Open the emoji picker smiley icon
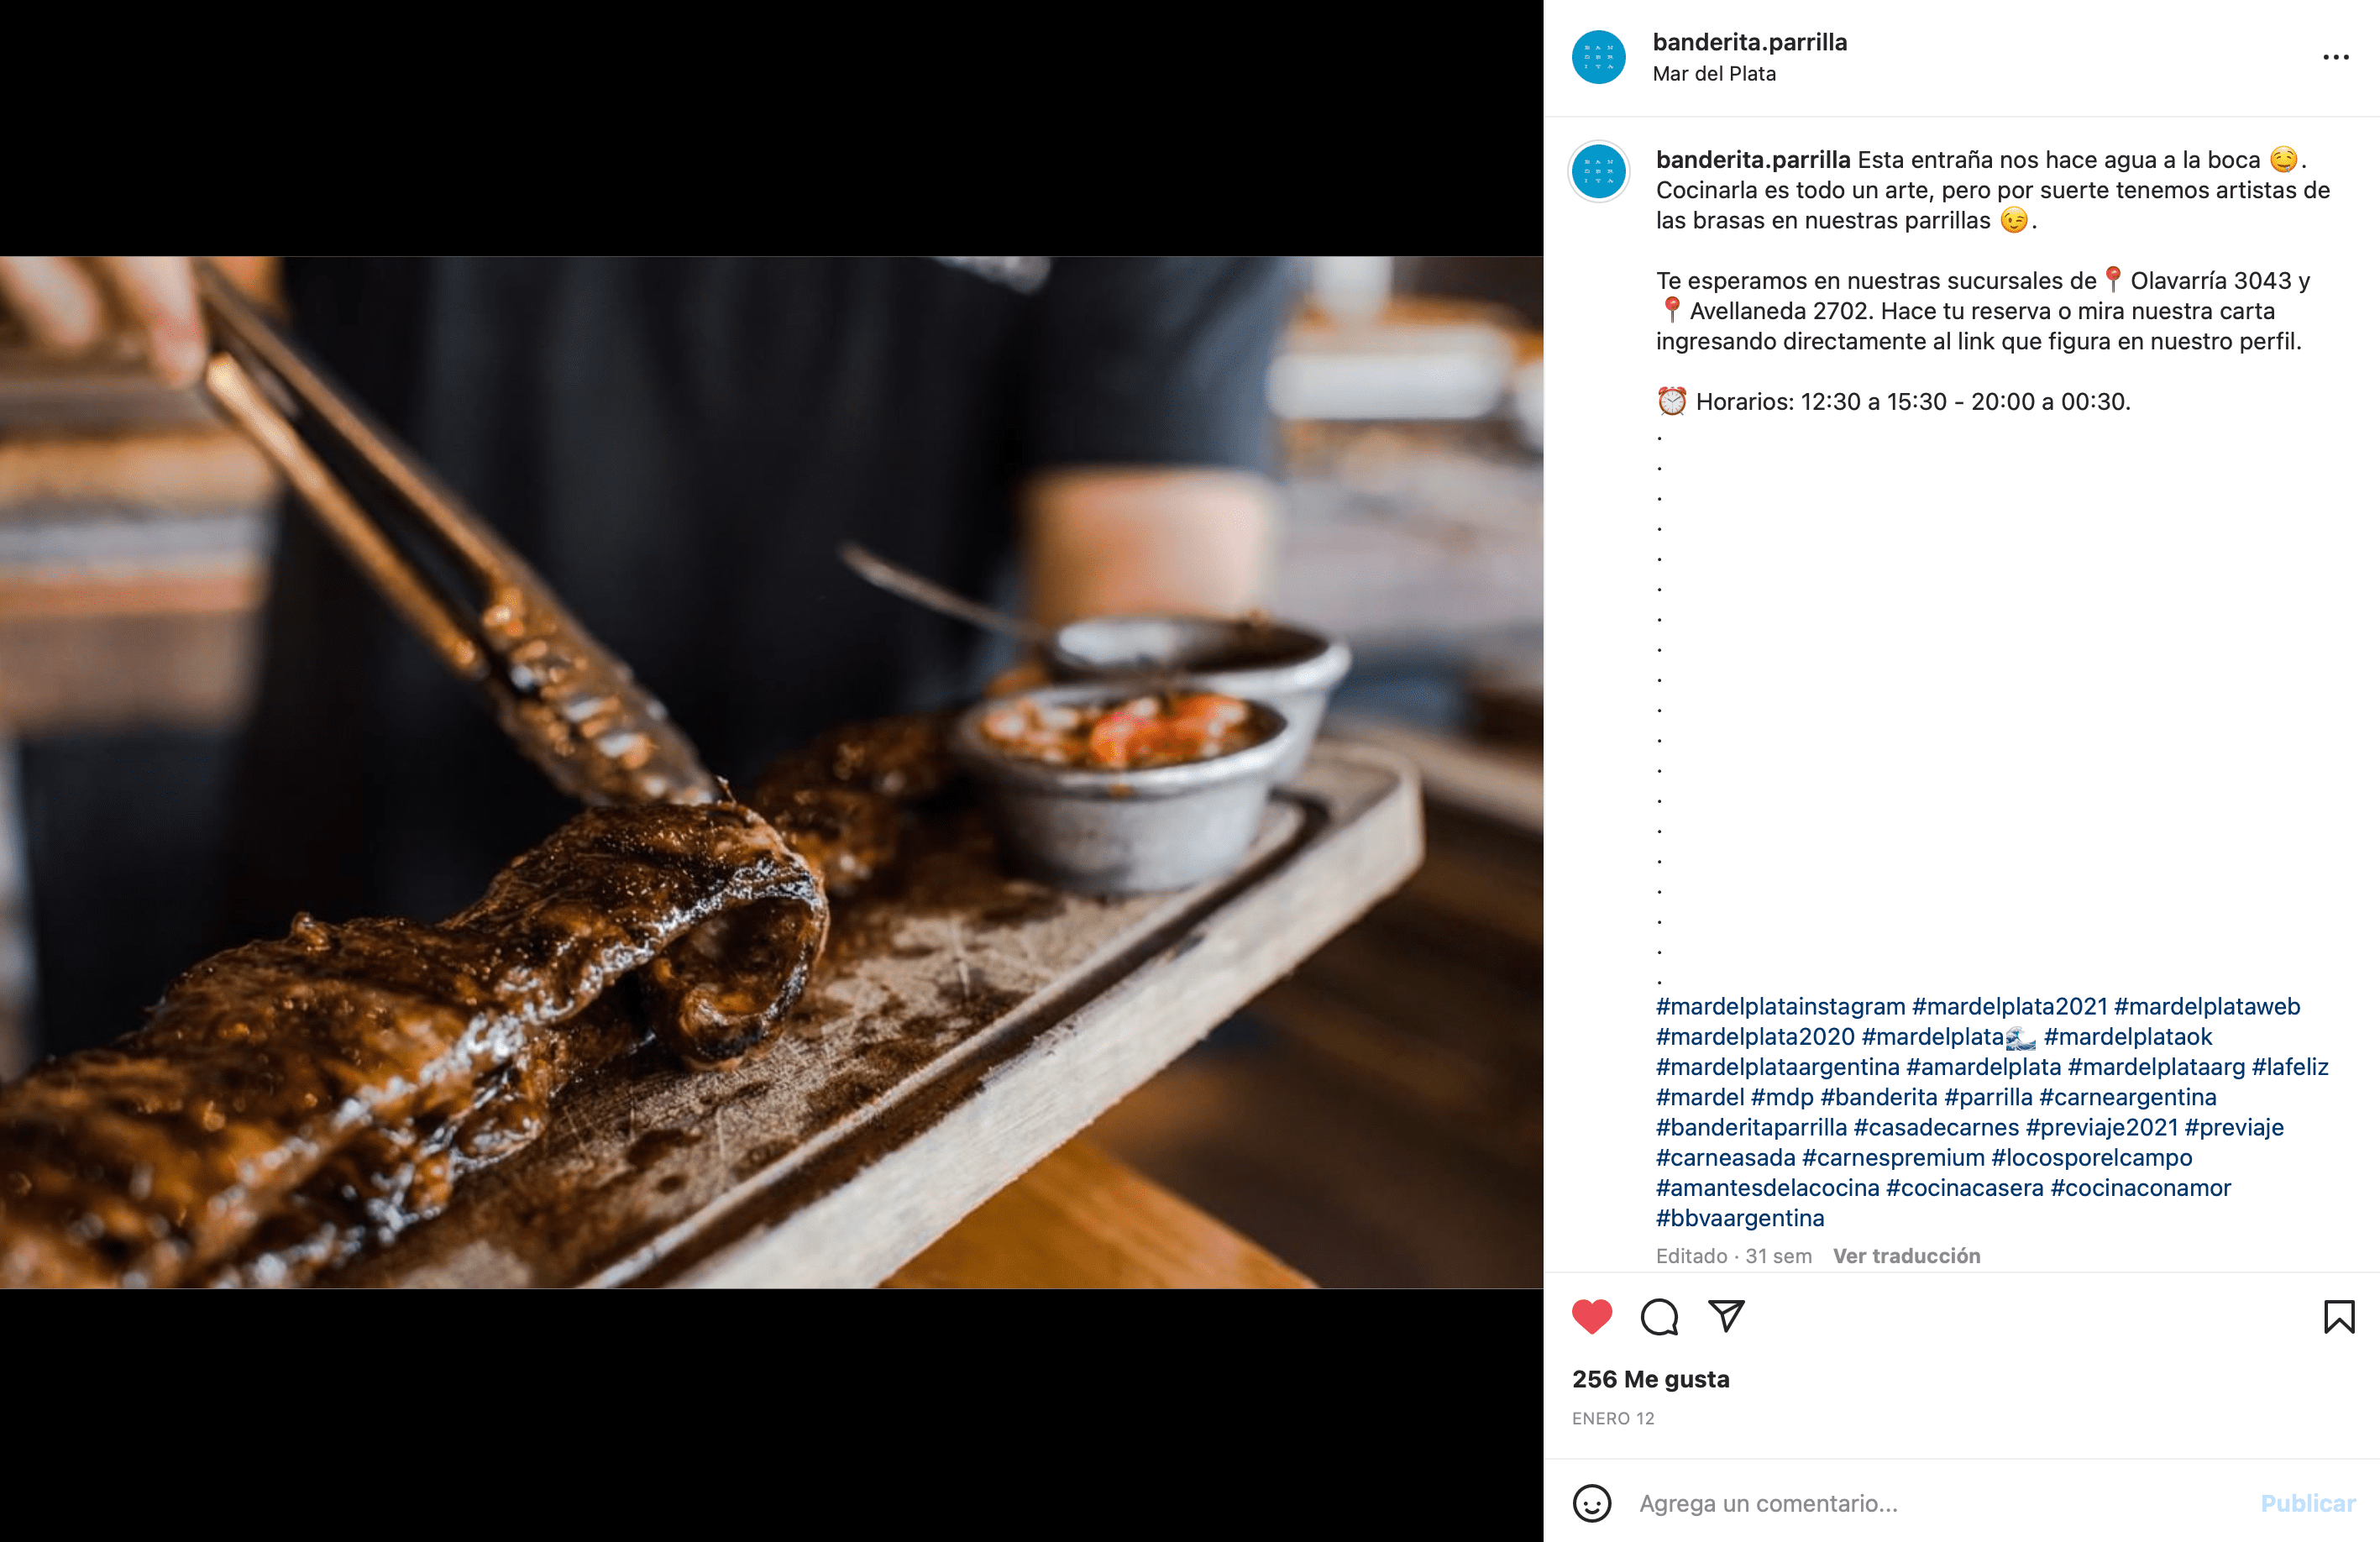Image resolution: width=2380 pixels, height=1542 pixels. tap(1592, 1503)
